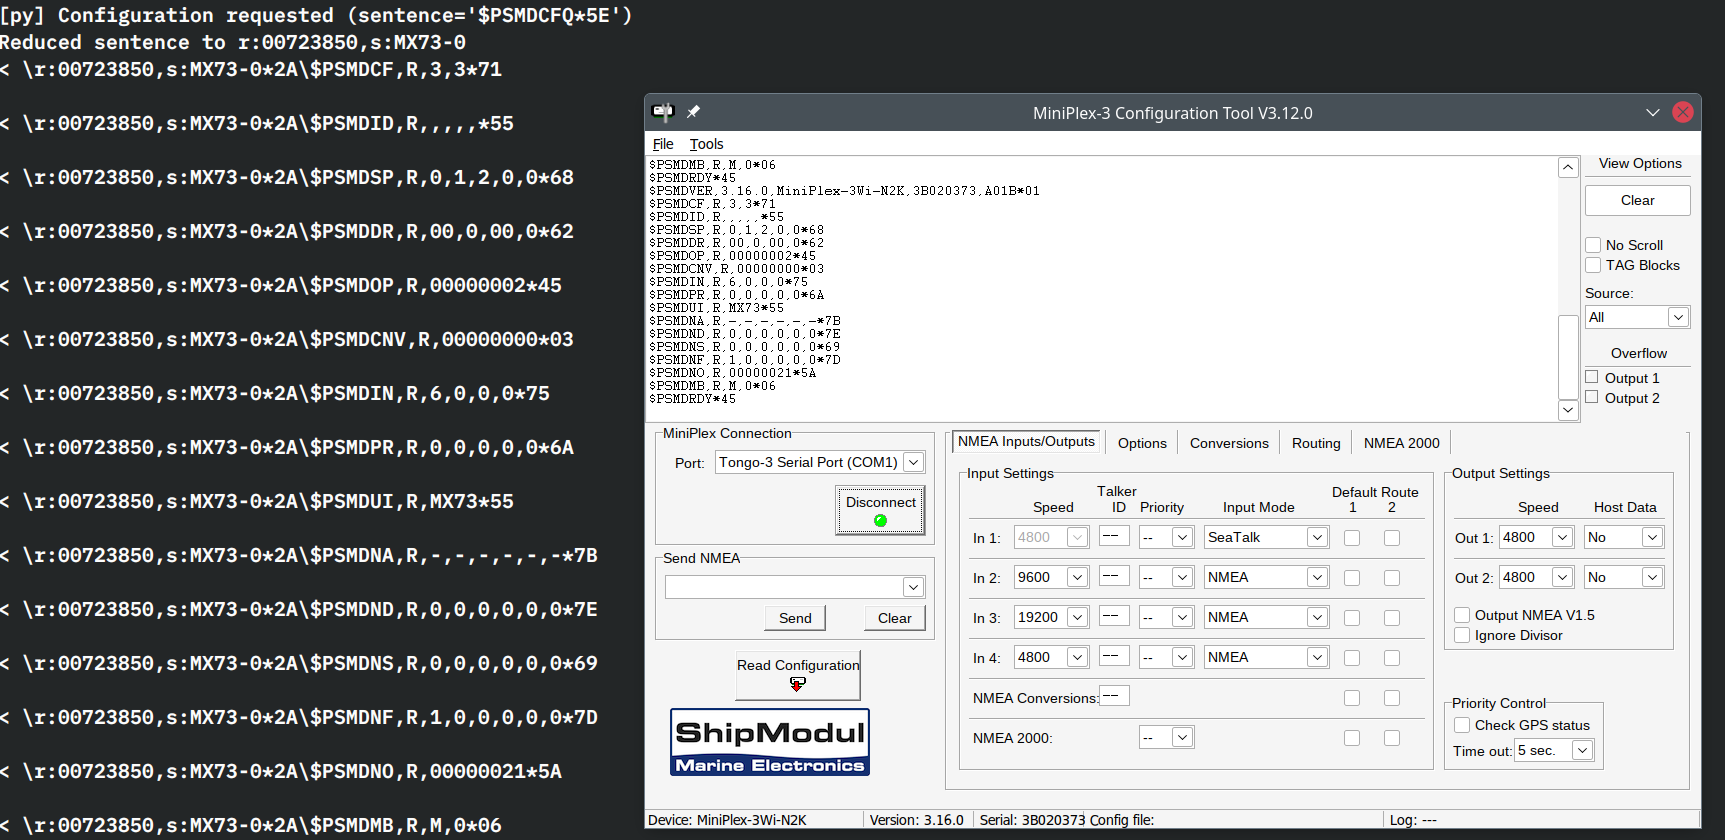The width and height of the screenshot is (1725, 840).
Task: Open In 3 Priority dropdown
Action: click(1167, 617)
